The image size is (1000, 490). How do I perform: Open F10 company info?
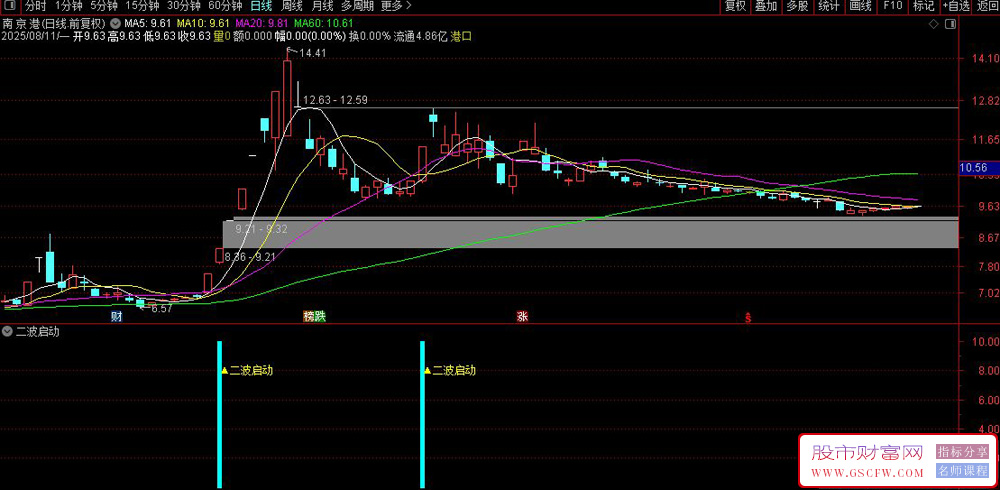pyautogui.click(x=892, y=6)
